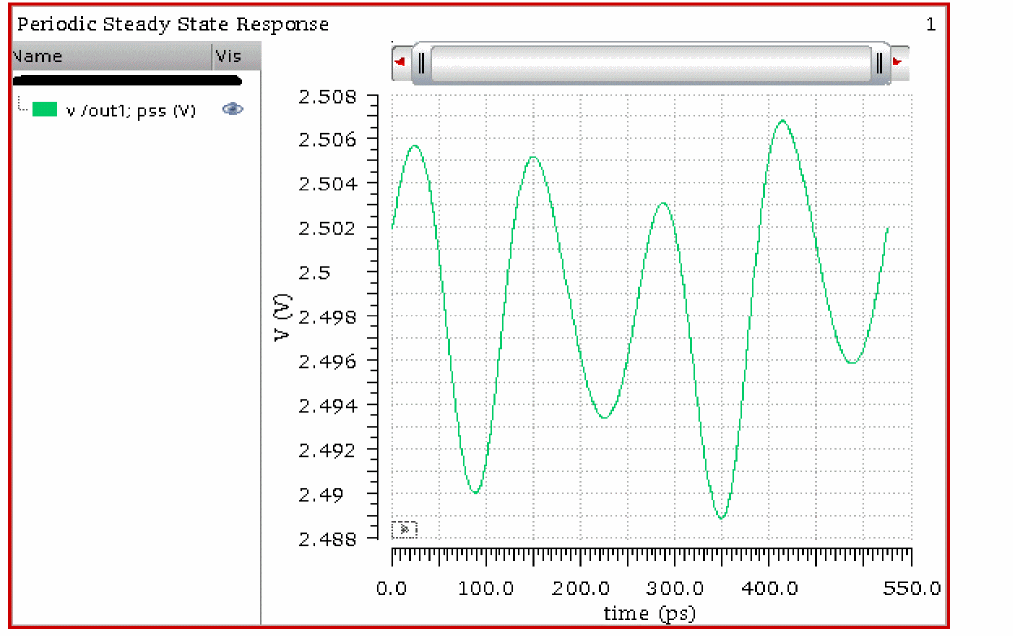1013x636 pixels.
Task: Click the Vis column header
Action: [x=228, y=57]
